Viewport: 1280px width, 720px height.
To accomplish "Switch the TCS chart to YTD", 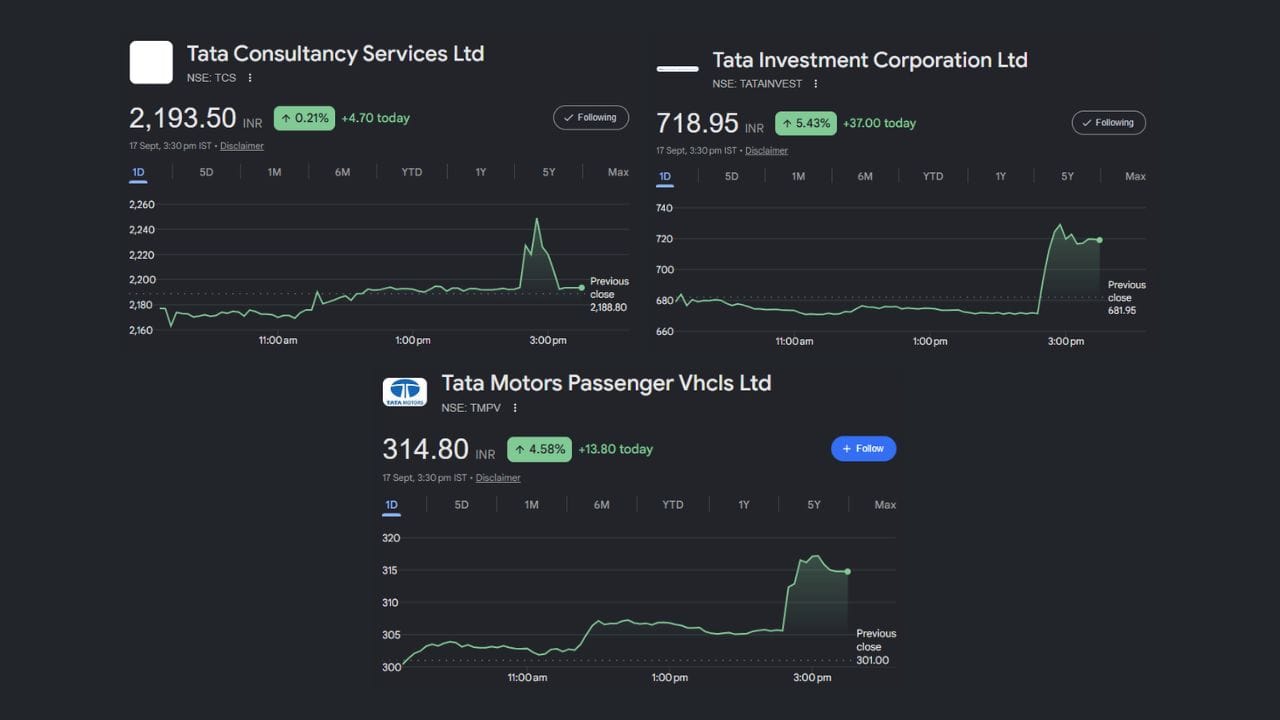I will pyautogui.click(x=411, y=172).
